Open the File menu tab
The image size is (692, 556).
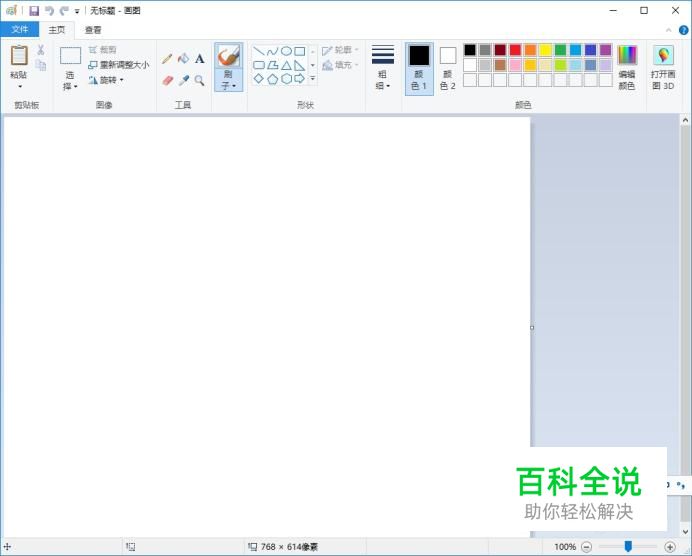19,30
